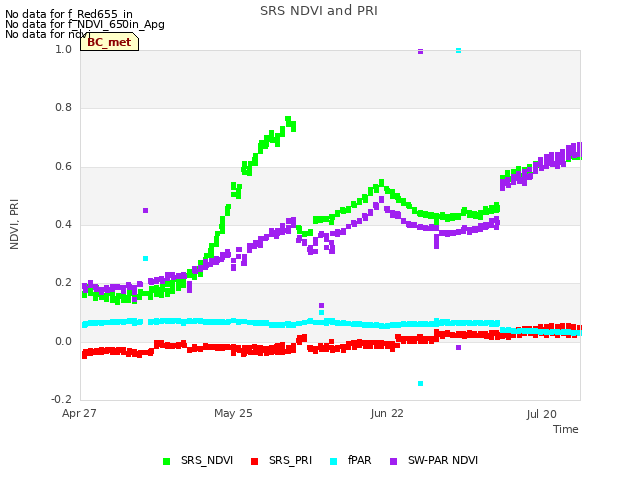The image size is (640, 480).
Task: Click the 'No data for ndvi' message
Action: point(48,34)
